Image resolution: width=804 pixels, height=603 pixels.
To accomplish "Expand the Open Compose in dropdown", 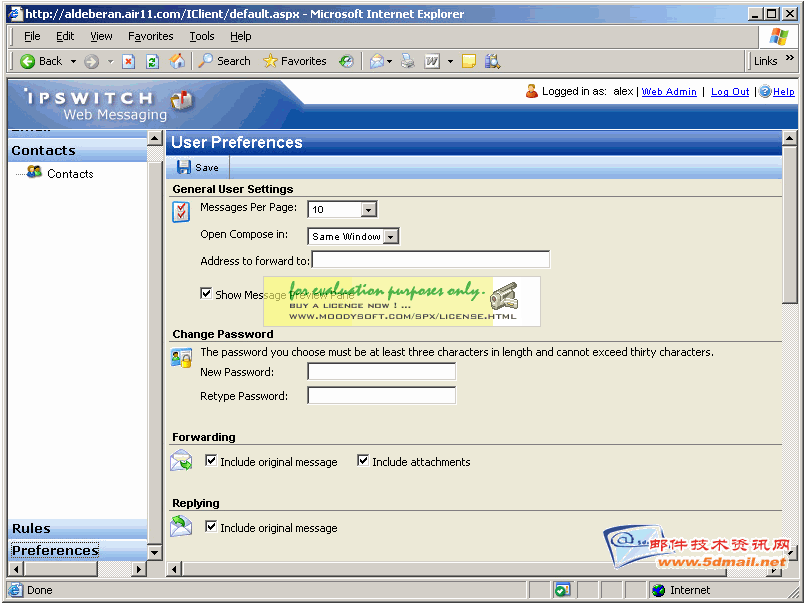I will click(391, 237).
